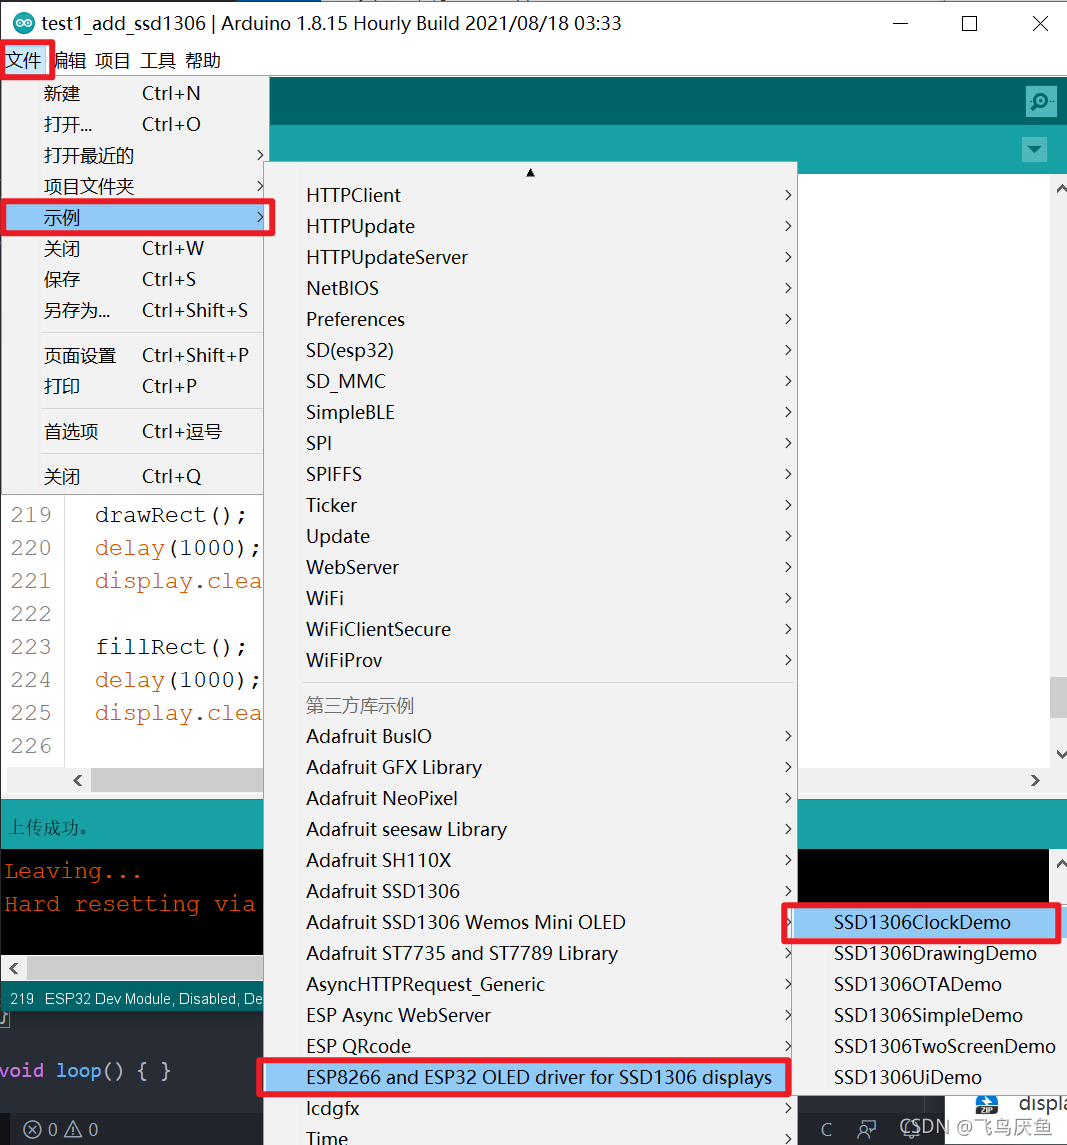Image resolution: width=1067 pixels, height=1145 pixels.
Task: Click editor horizontal scrollbar right arrow
Action: 1035,781
